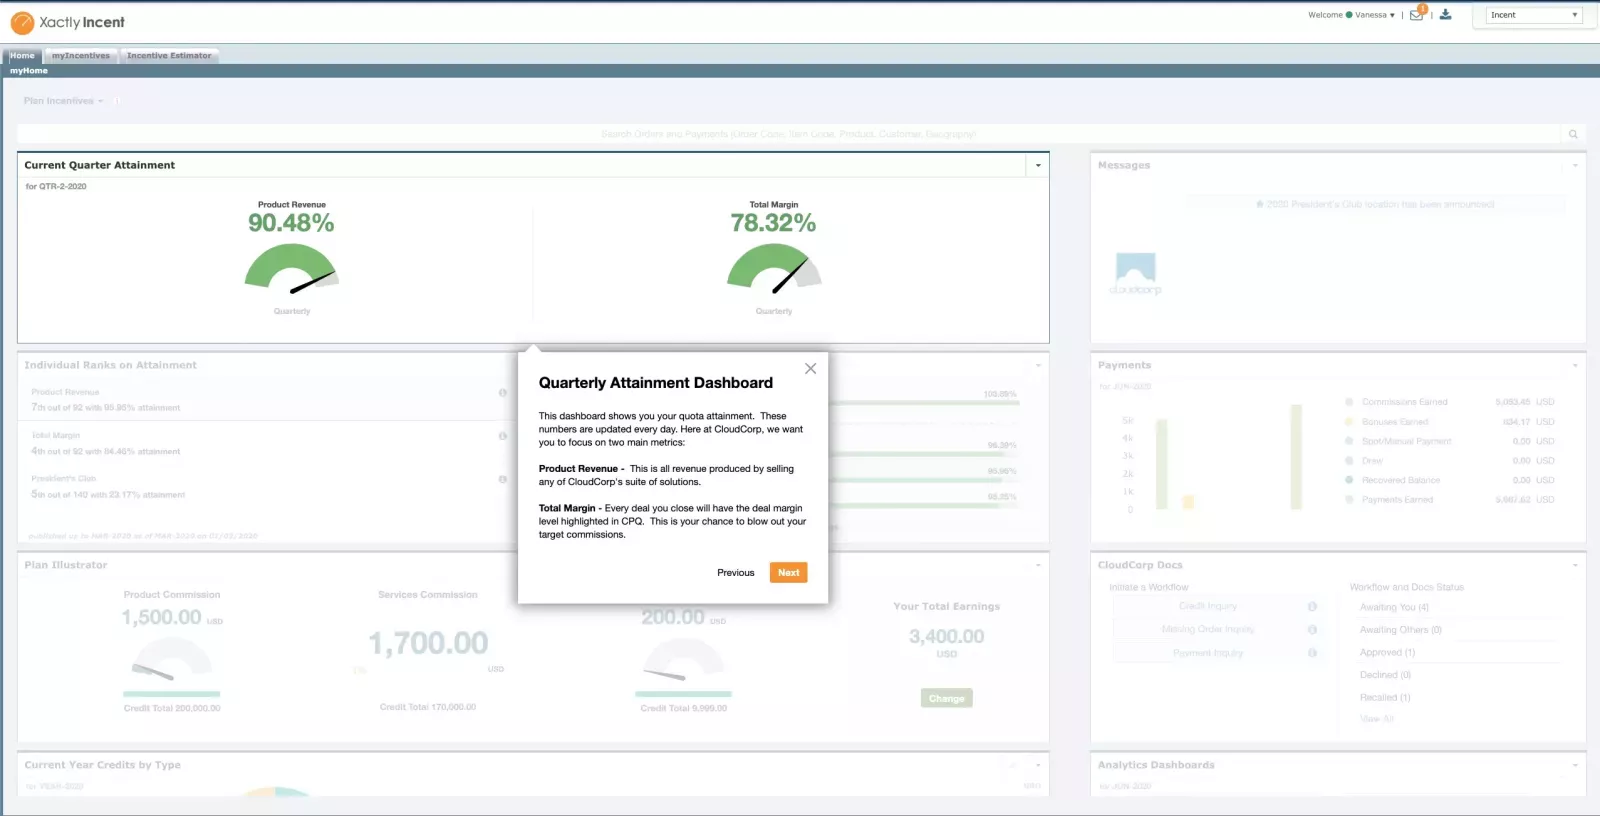The height and width of the screenshot is (816, 1600).
Task: Click the 90.48% Product Revenue value
Action: (291, 223)
